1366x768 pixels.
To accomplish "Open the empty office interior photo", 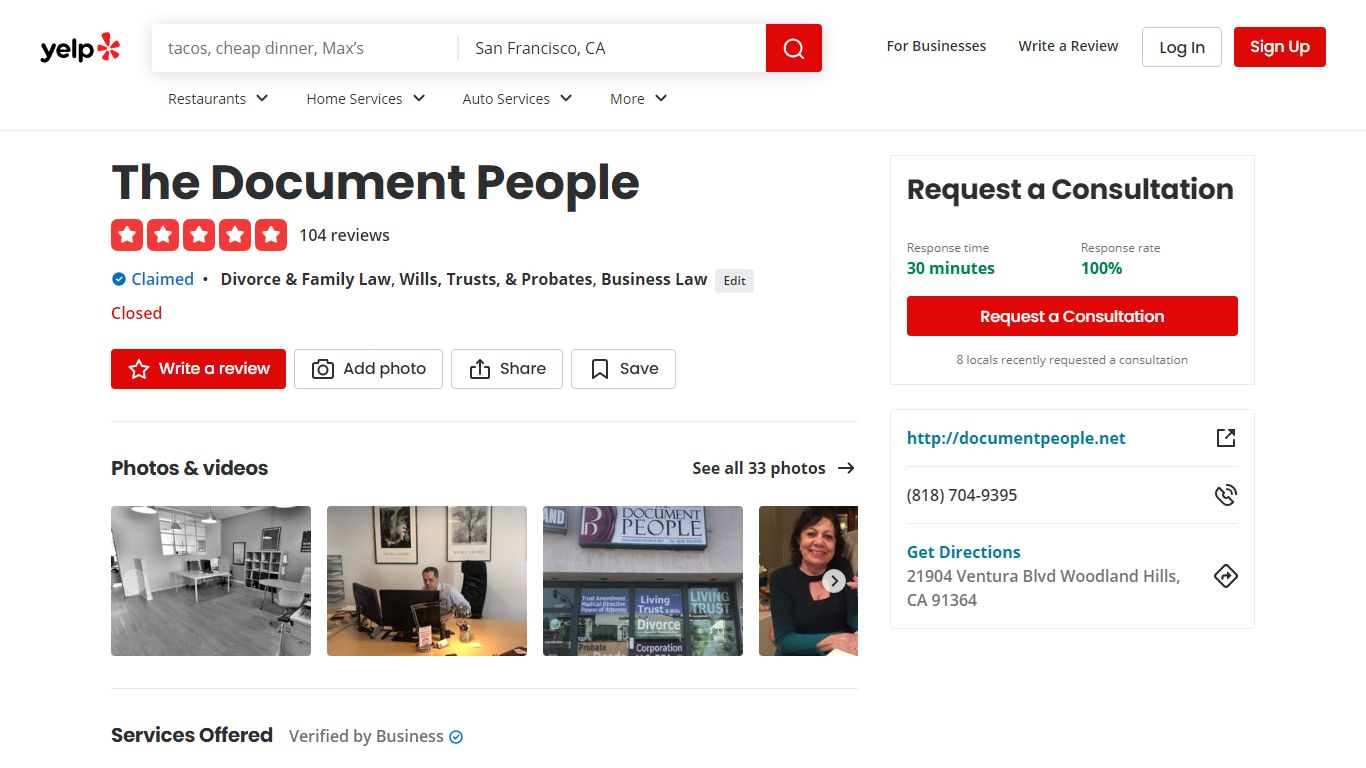I will (x=211, y=581).
